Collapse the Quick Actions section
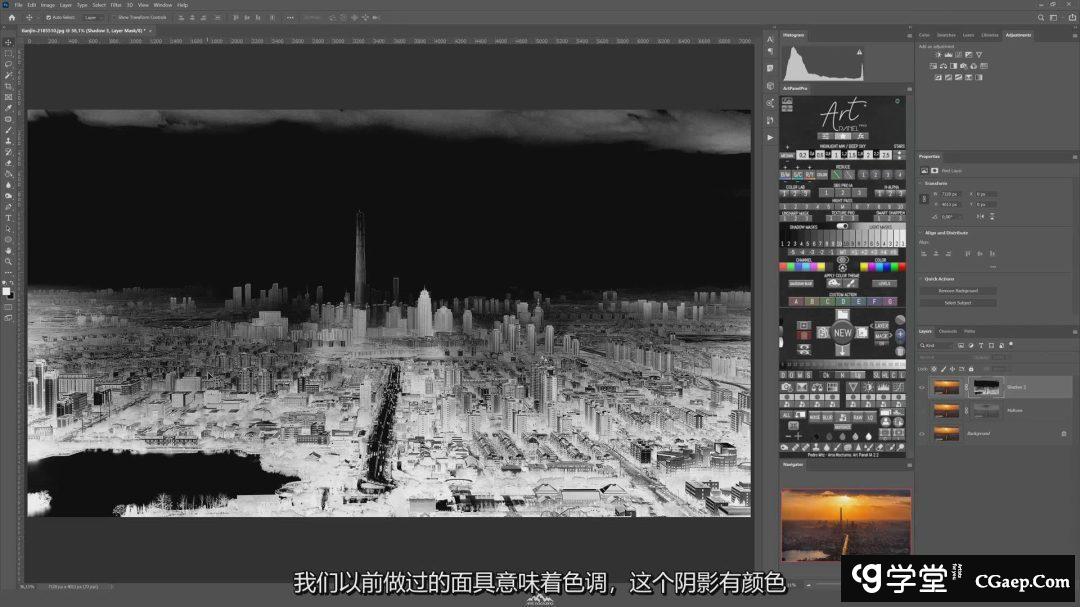 click(x=921, y=279)
